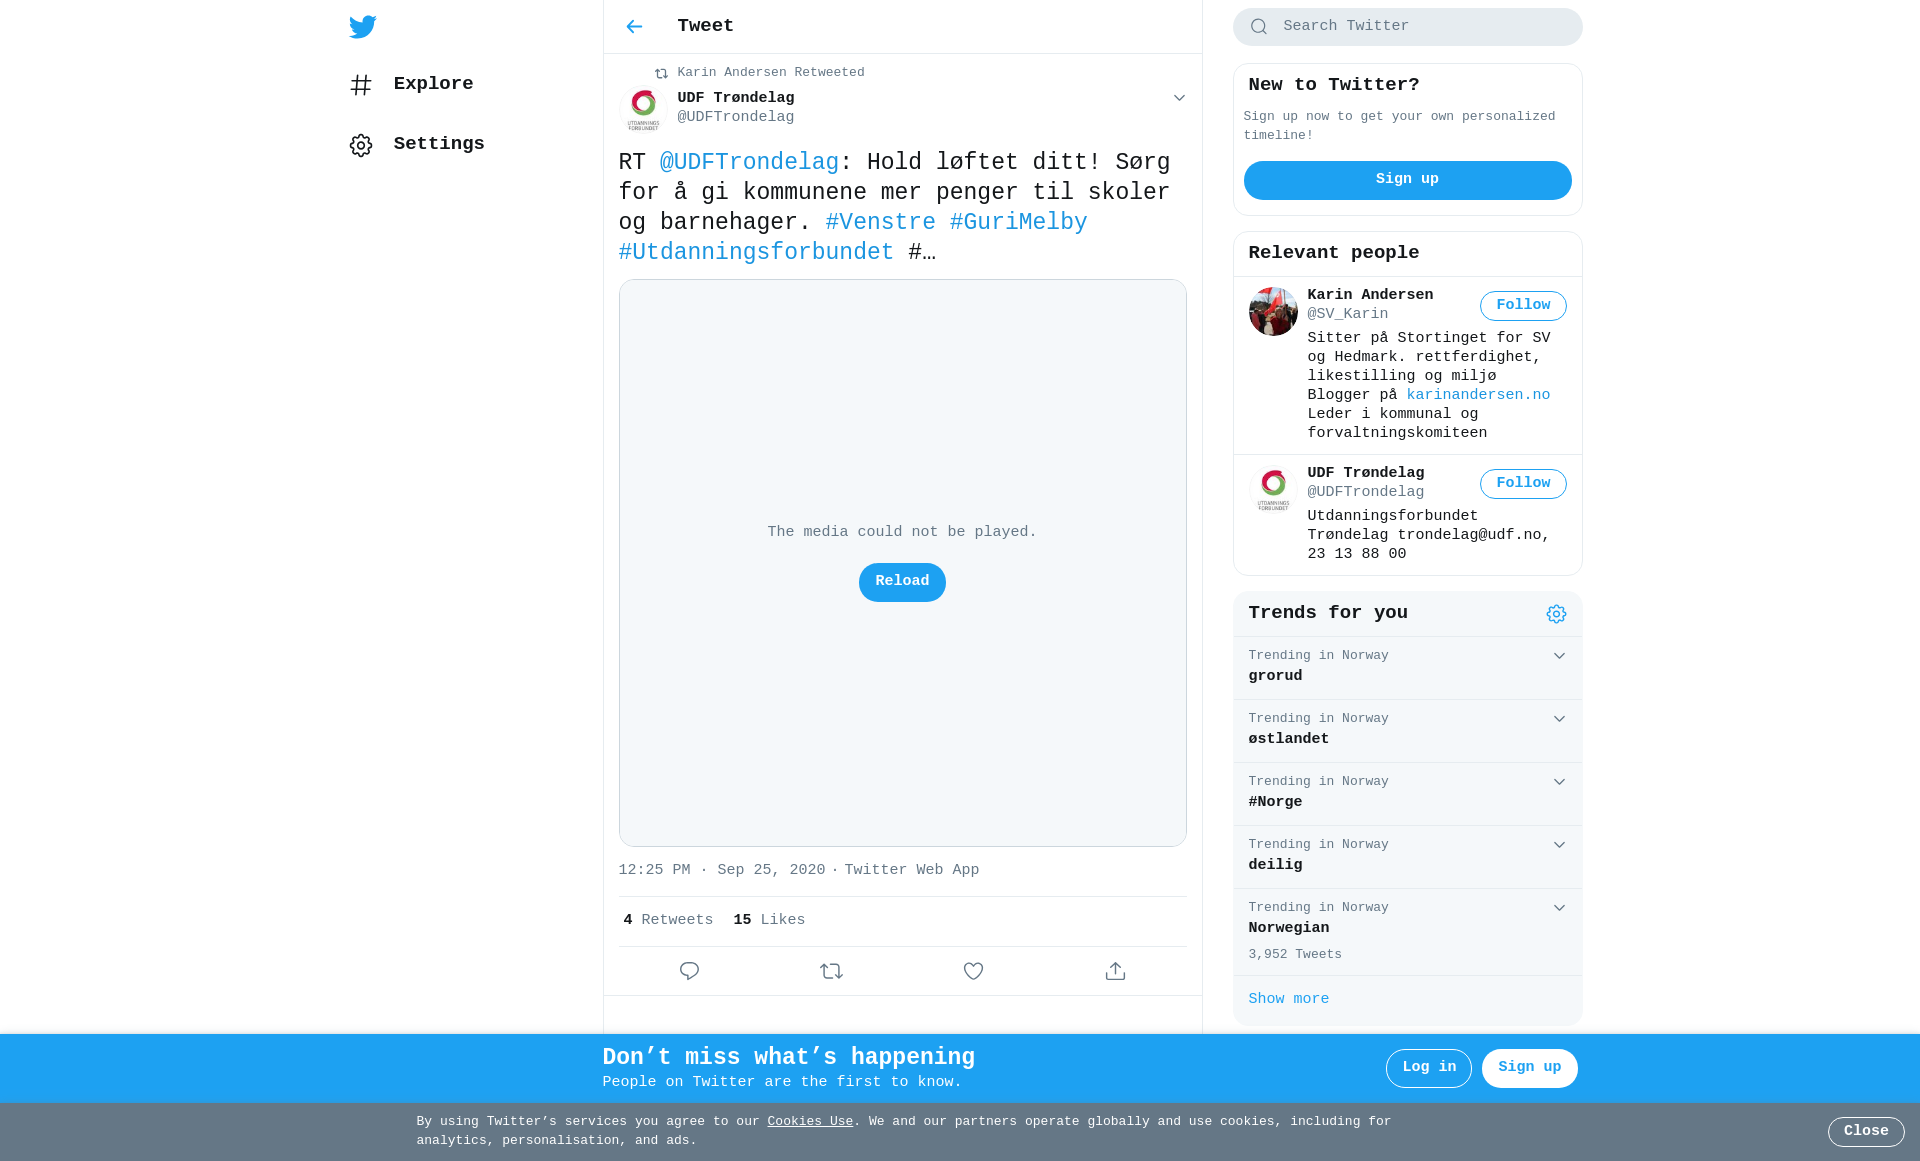1920x1161 pixels.
Task: Click the share tweet icon
Action: [1115, 971]
